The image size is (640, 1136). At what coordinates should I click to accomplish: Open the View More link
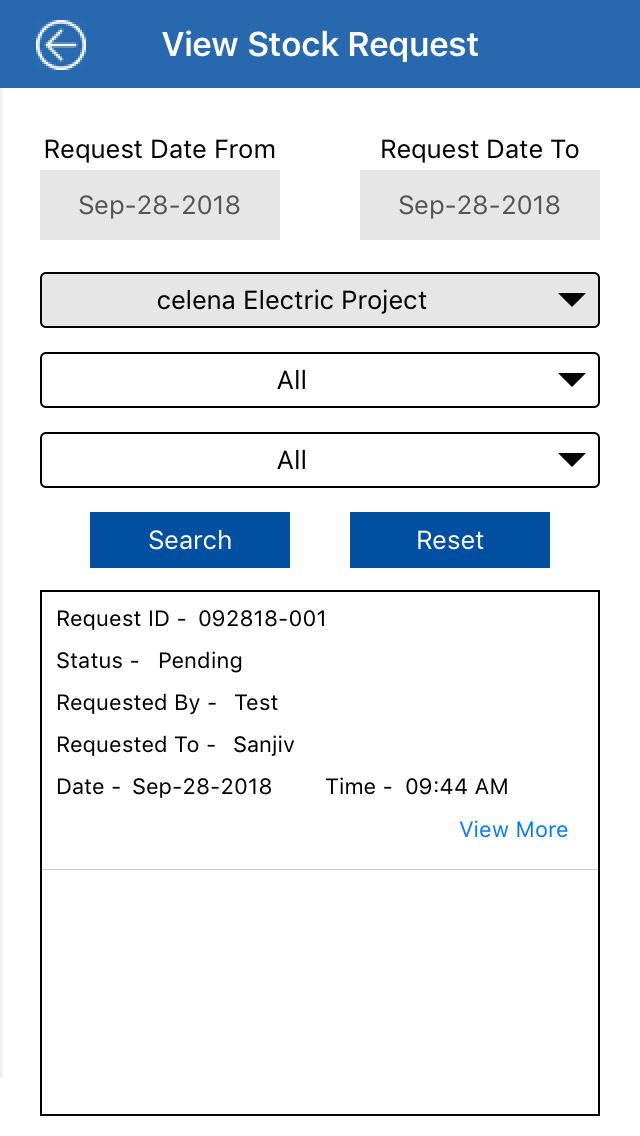tap(513, 830)
